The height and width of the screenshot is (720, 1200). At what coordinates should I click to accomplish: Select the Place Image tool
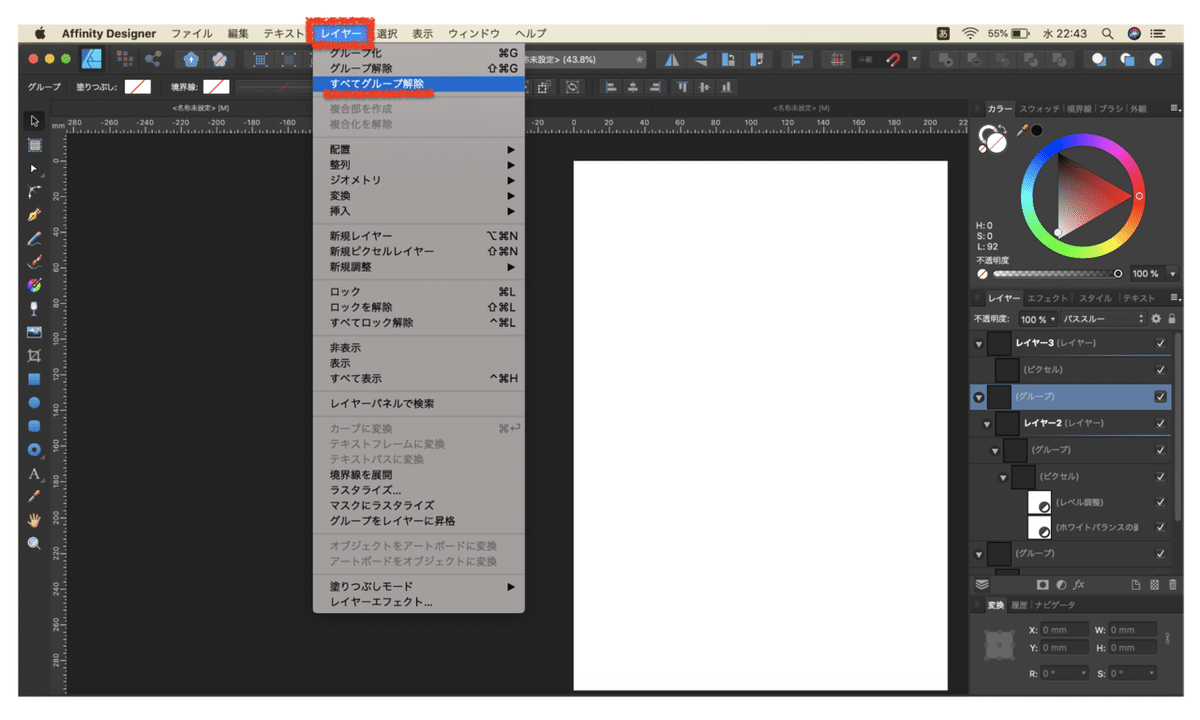tap(34, 332)
